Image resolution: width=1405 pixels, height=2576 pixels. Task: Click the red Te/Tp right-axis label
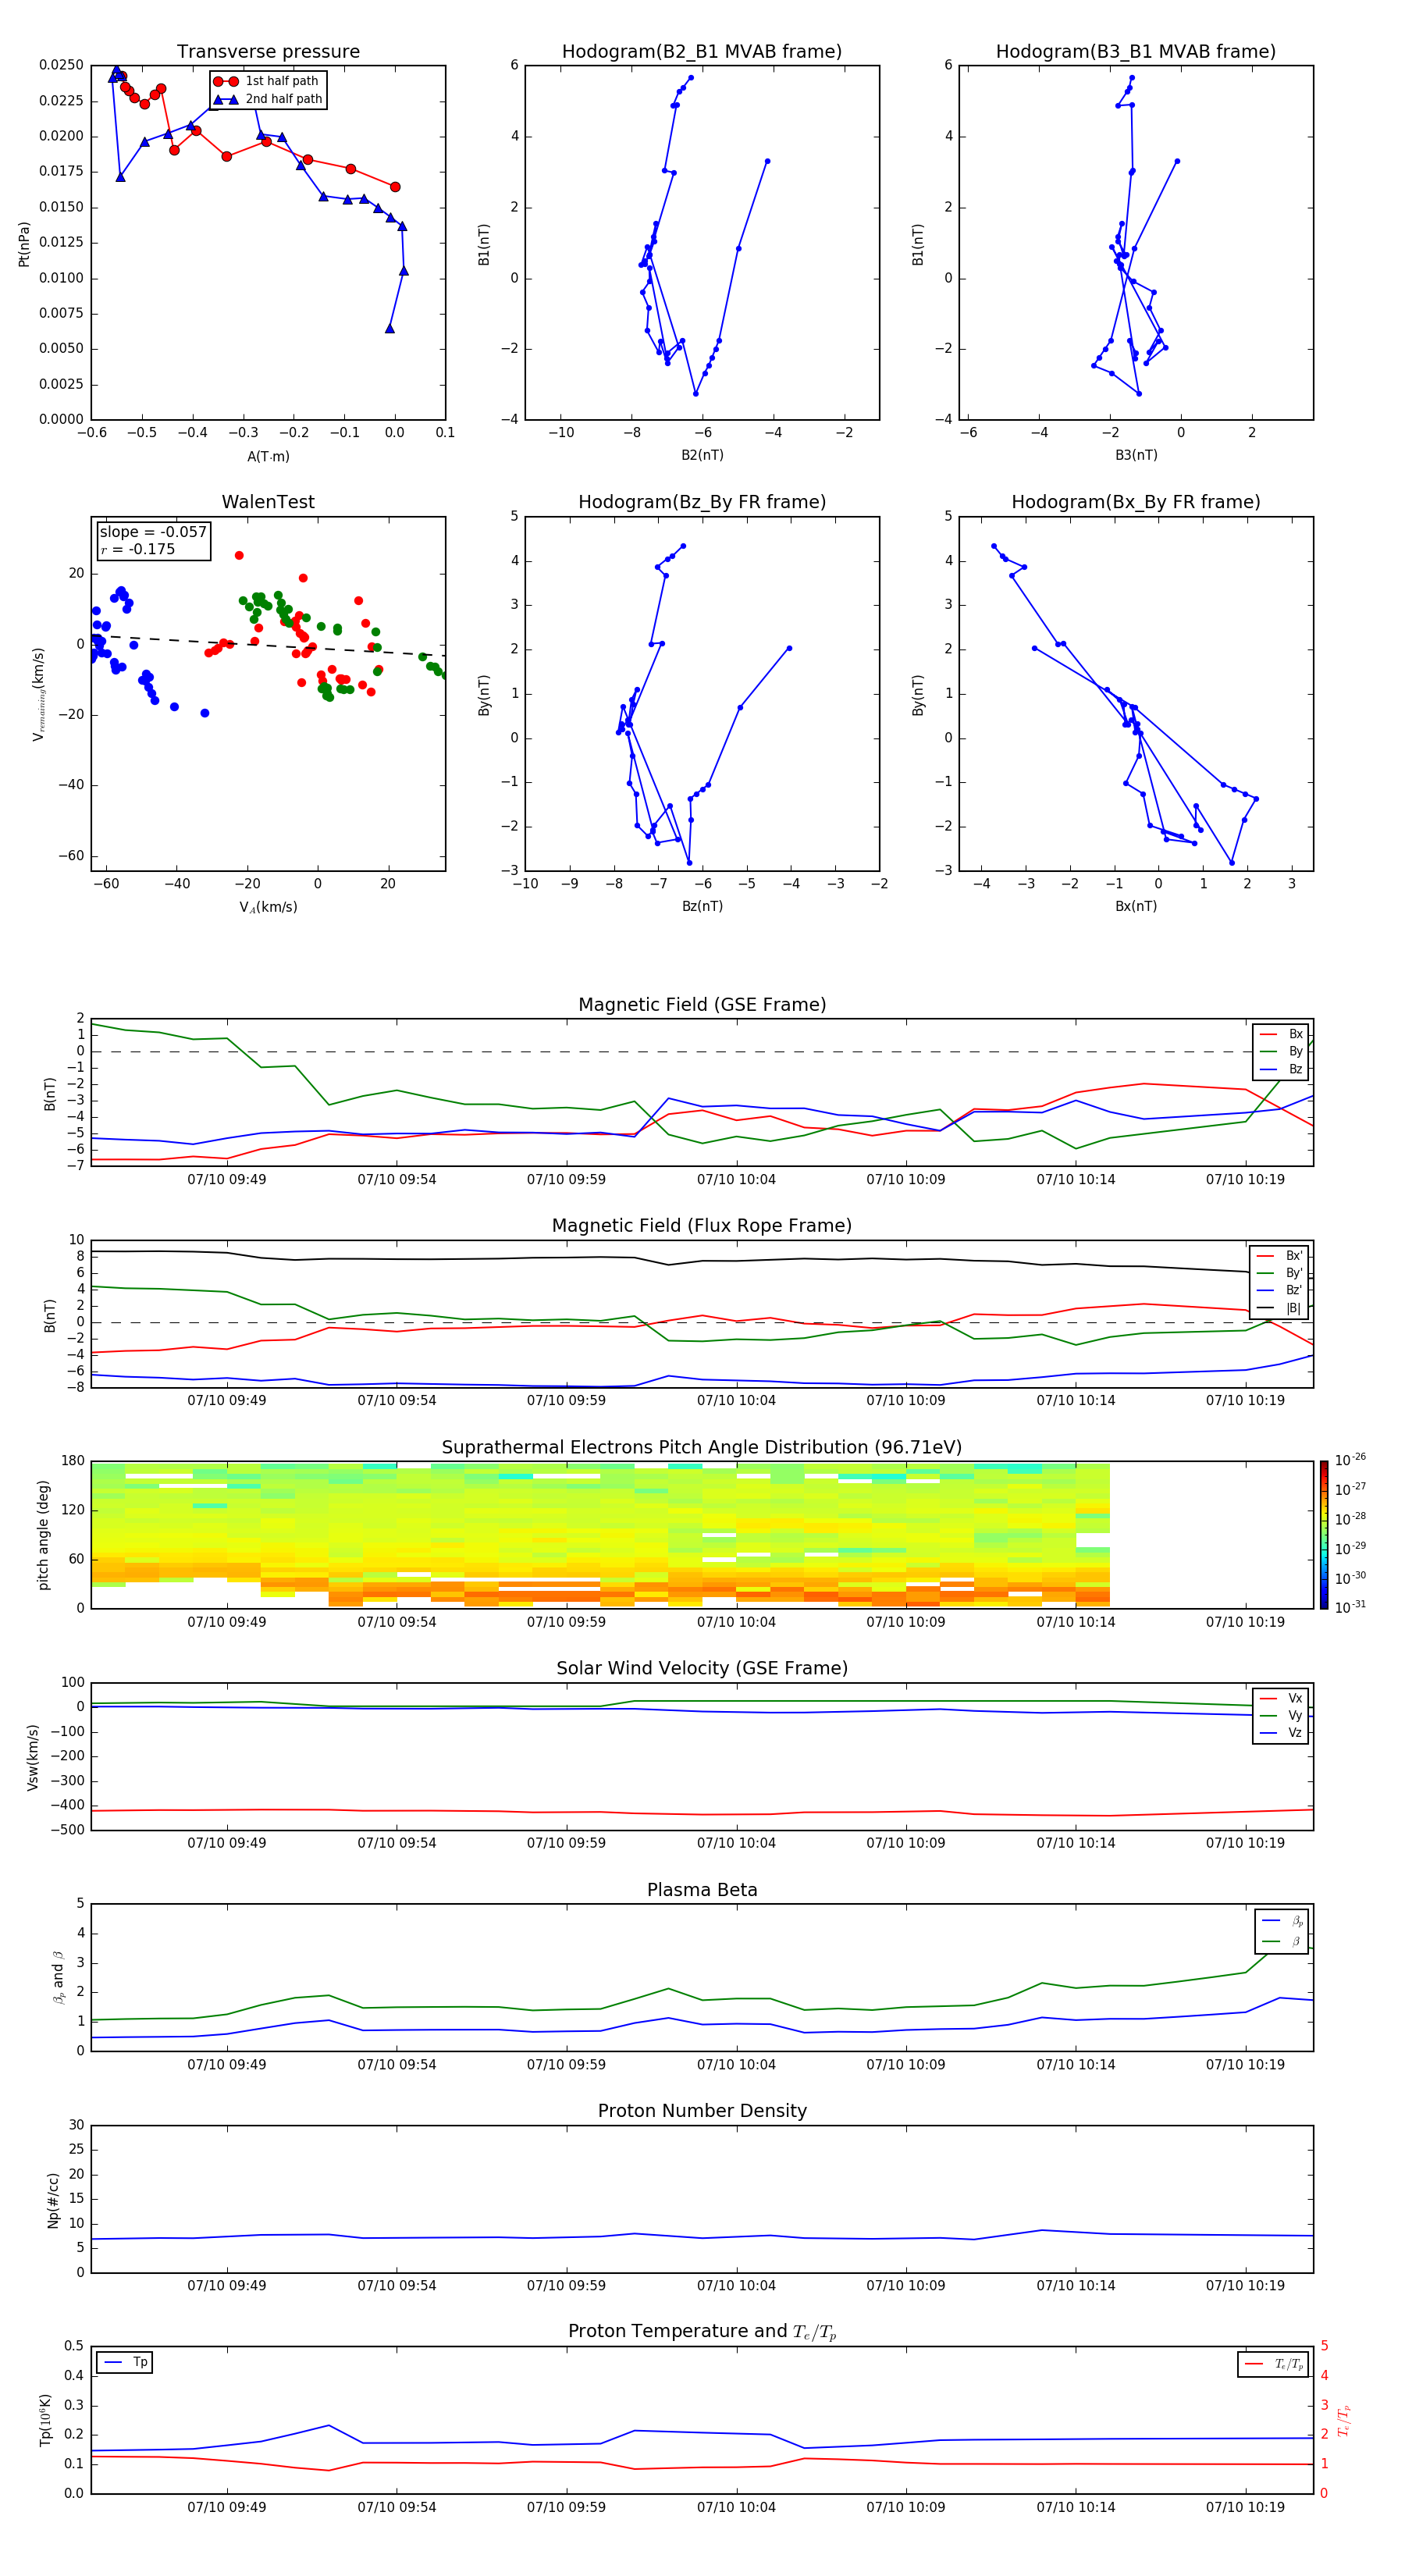[1343, 2421]
